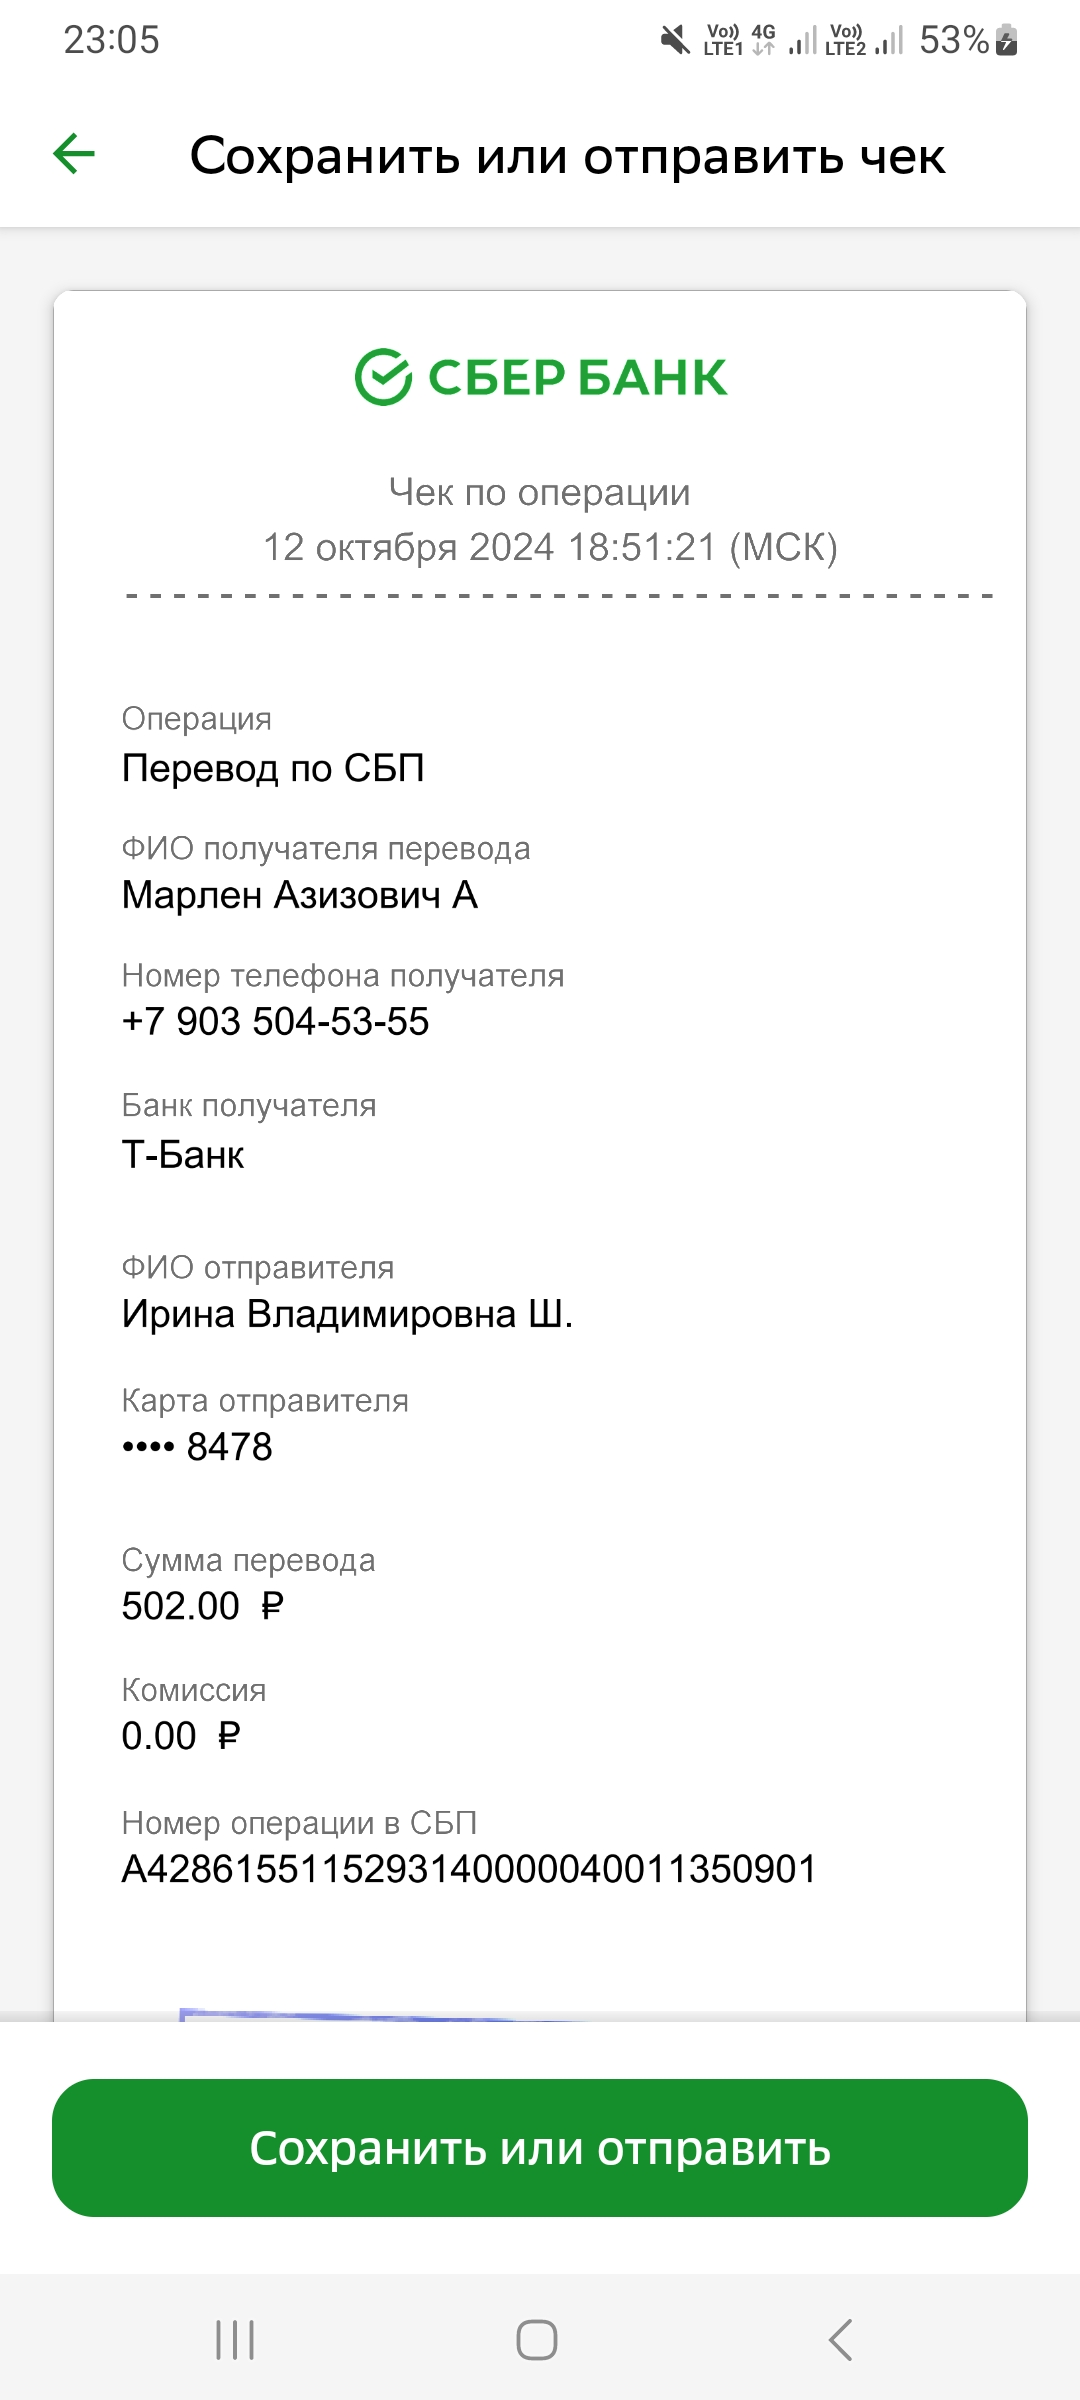
Task: Tap Android back chevron in navigation bar
Action: point(841,2340)
